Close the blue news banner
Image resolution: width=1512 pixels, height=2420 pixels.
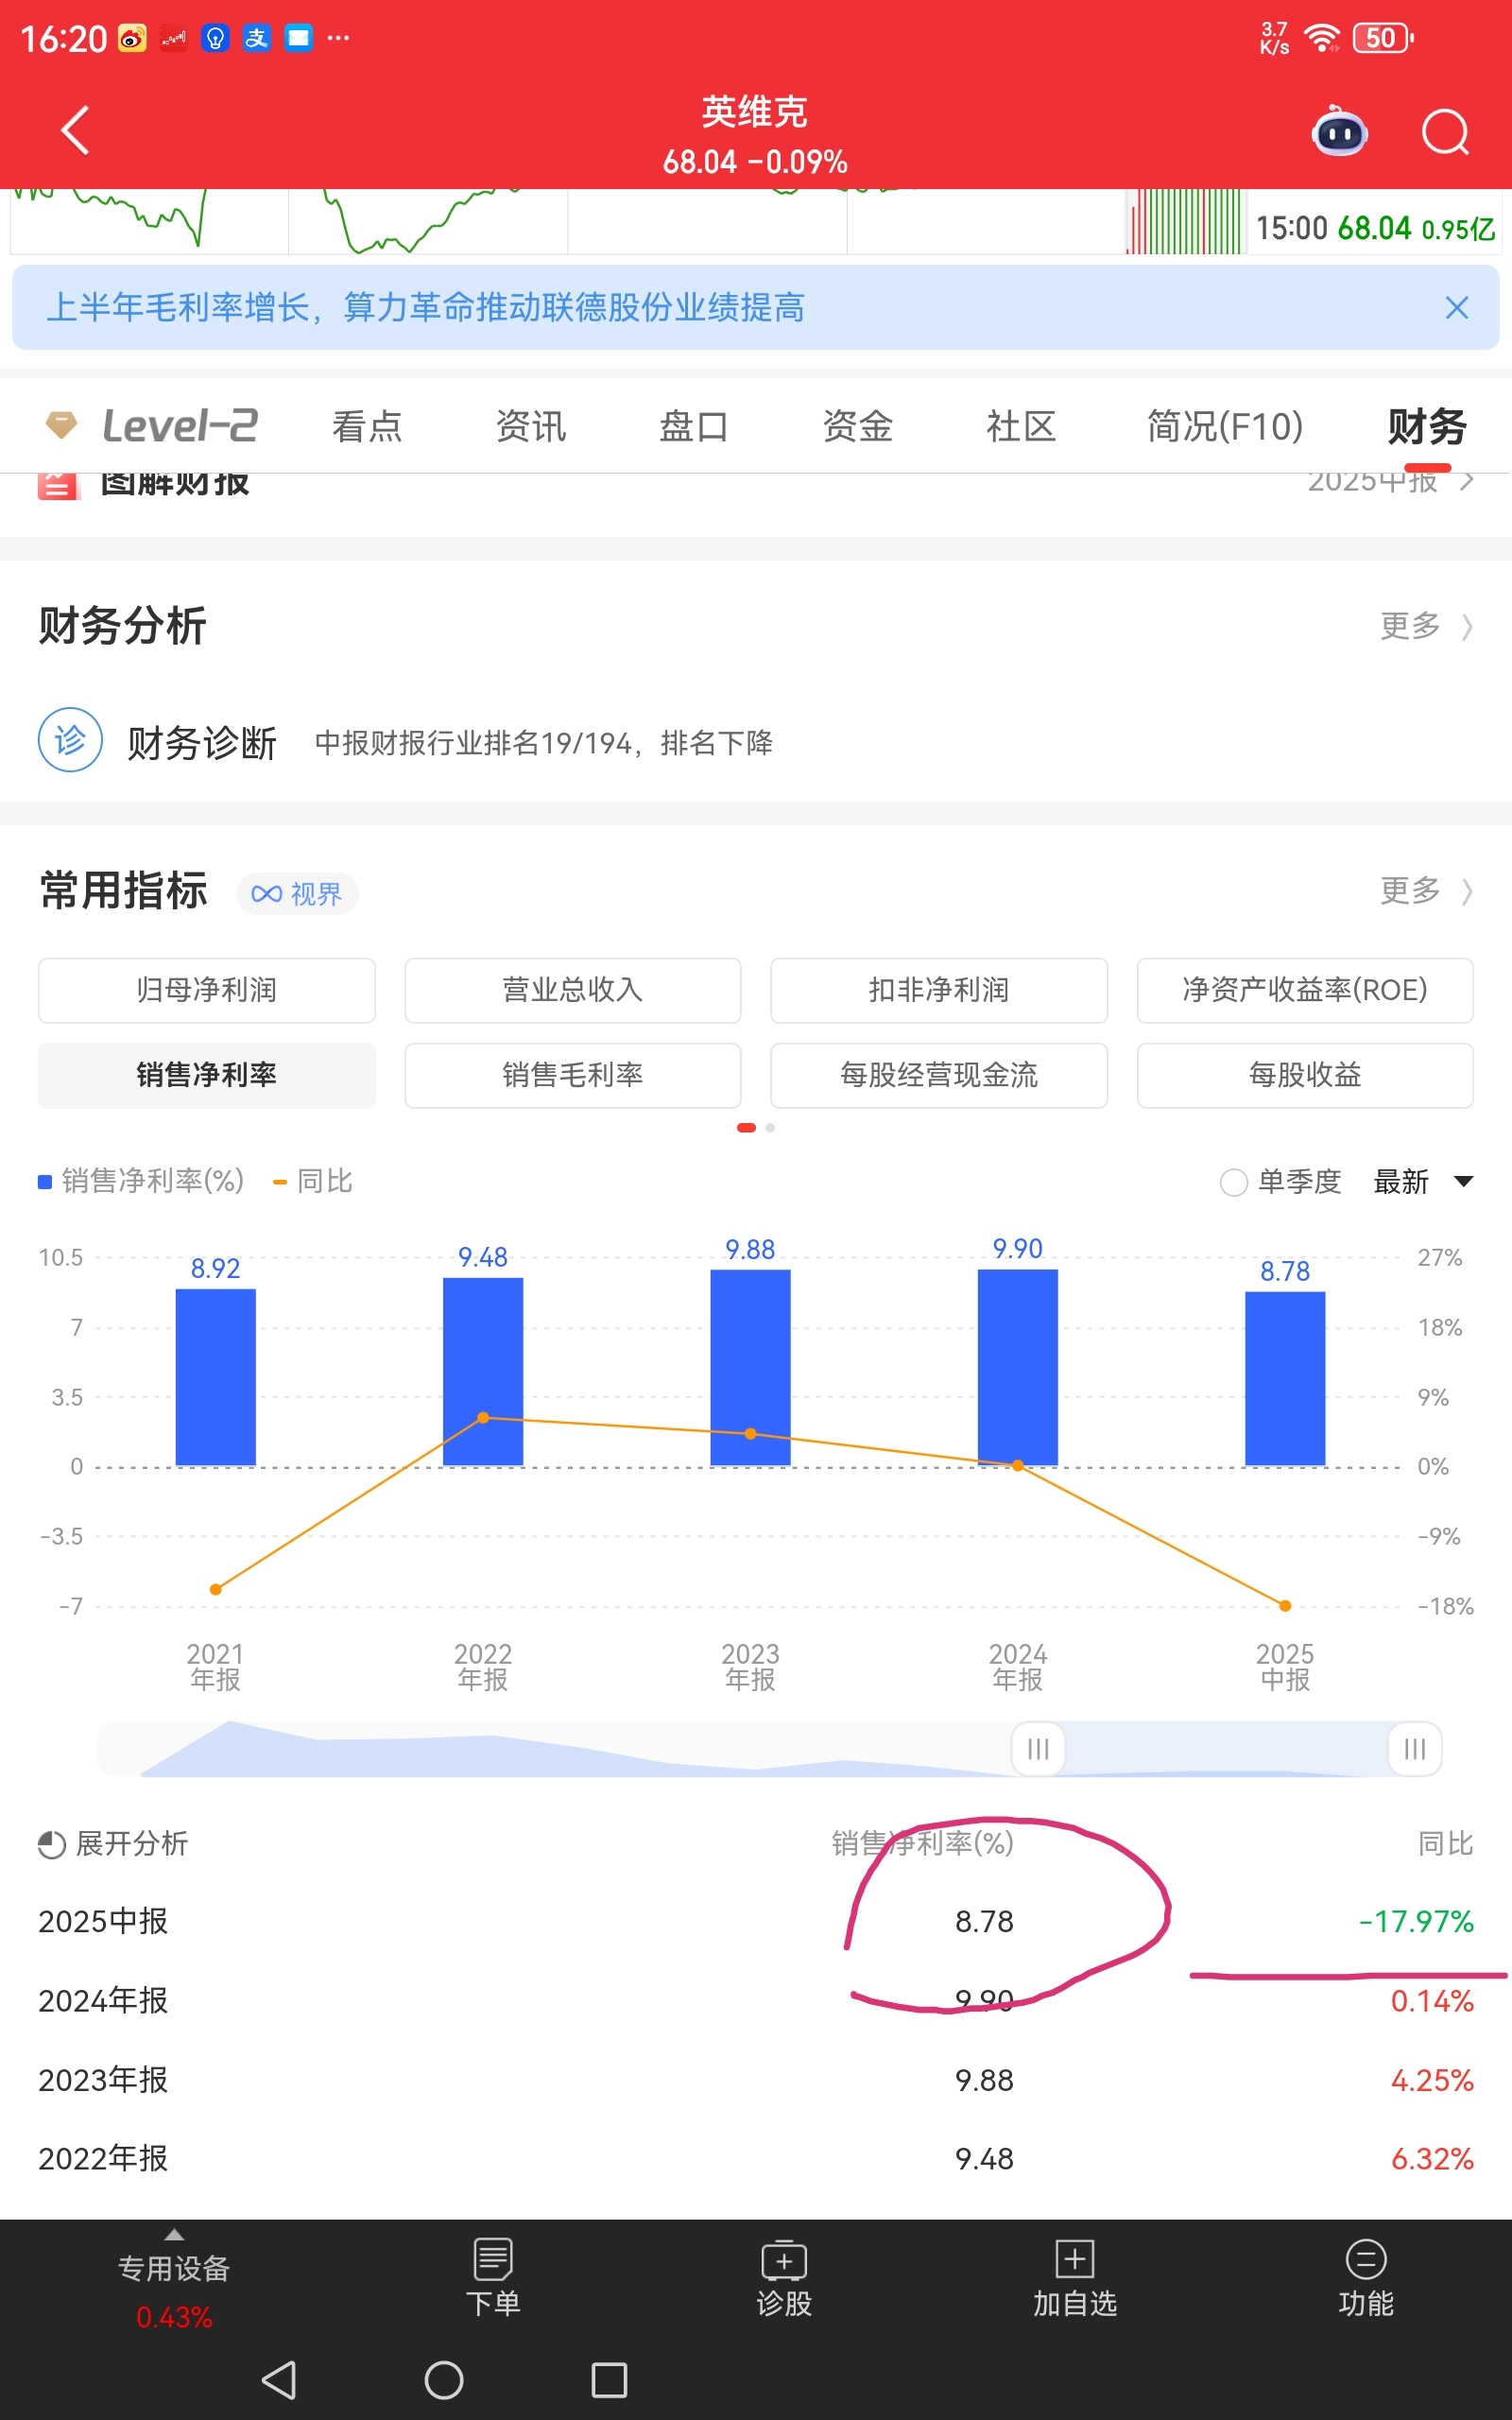1456,308
